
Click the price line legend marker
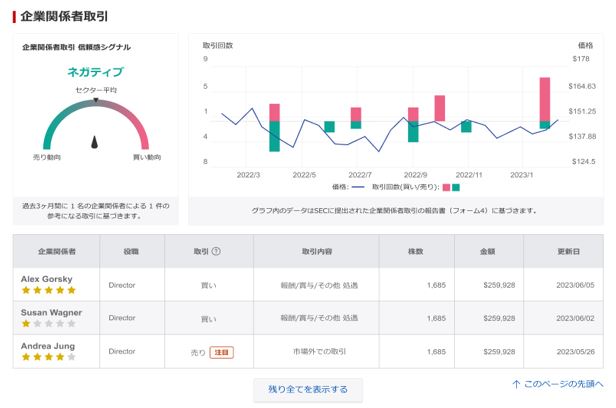click(358, 187)
